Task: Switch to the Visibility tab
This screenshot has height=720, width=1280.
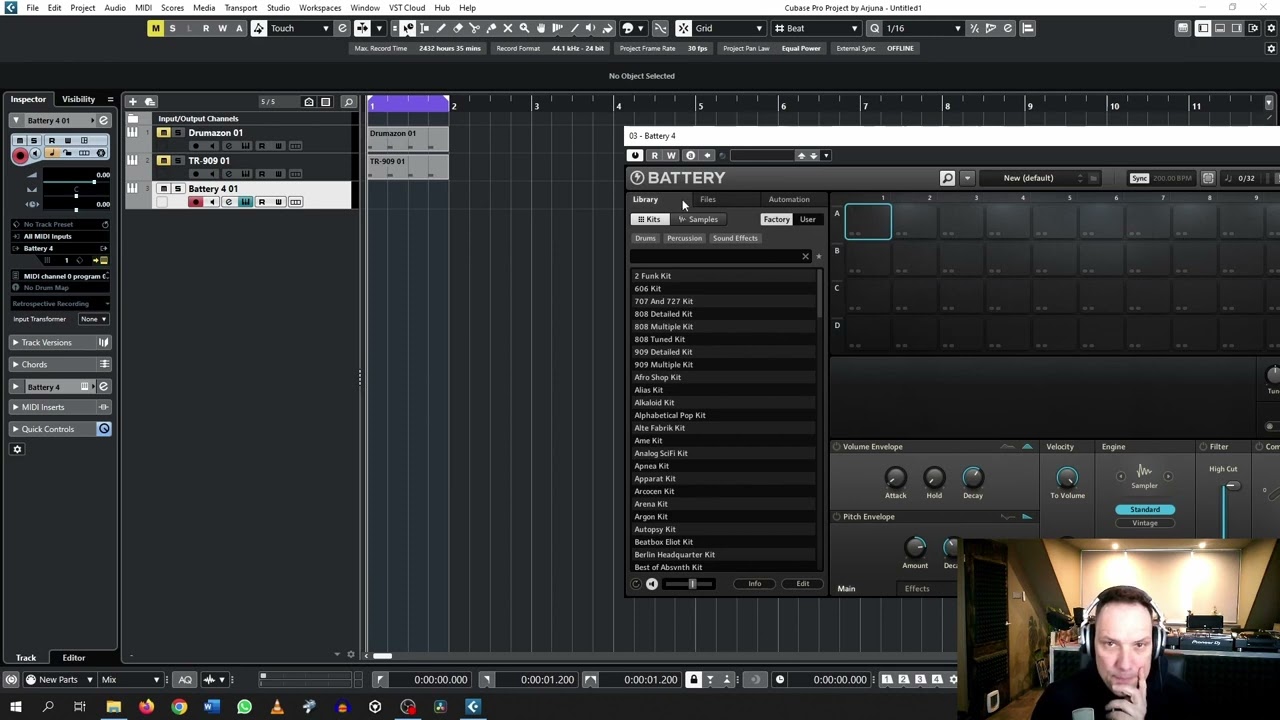Action: [x=78, y=99]
